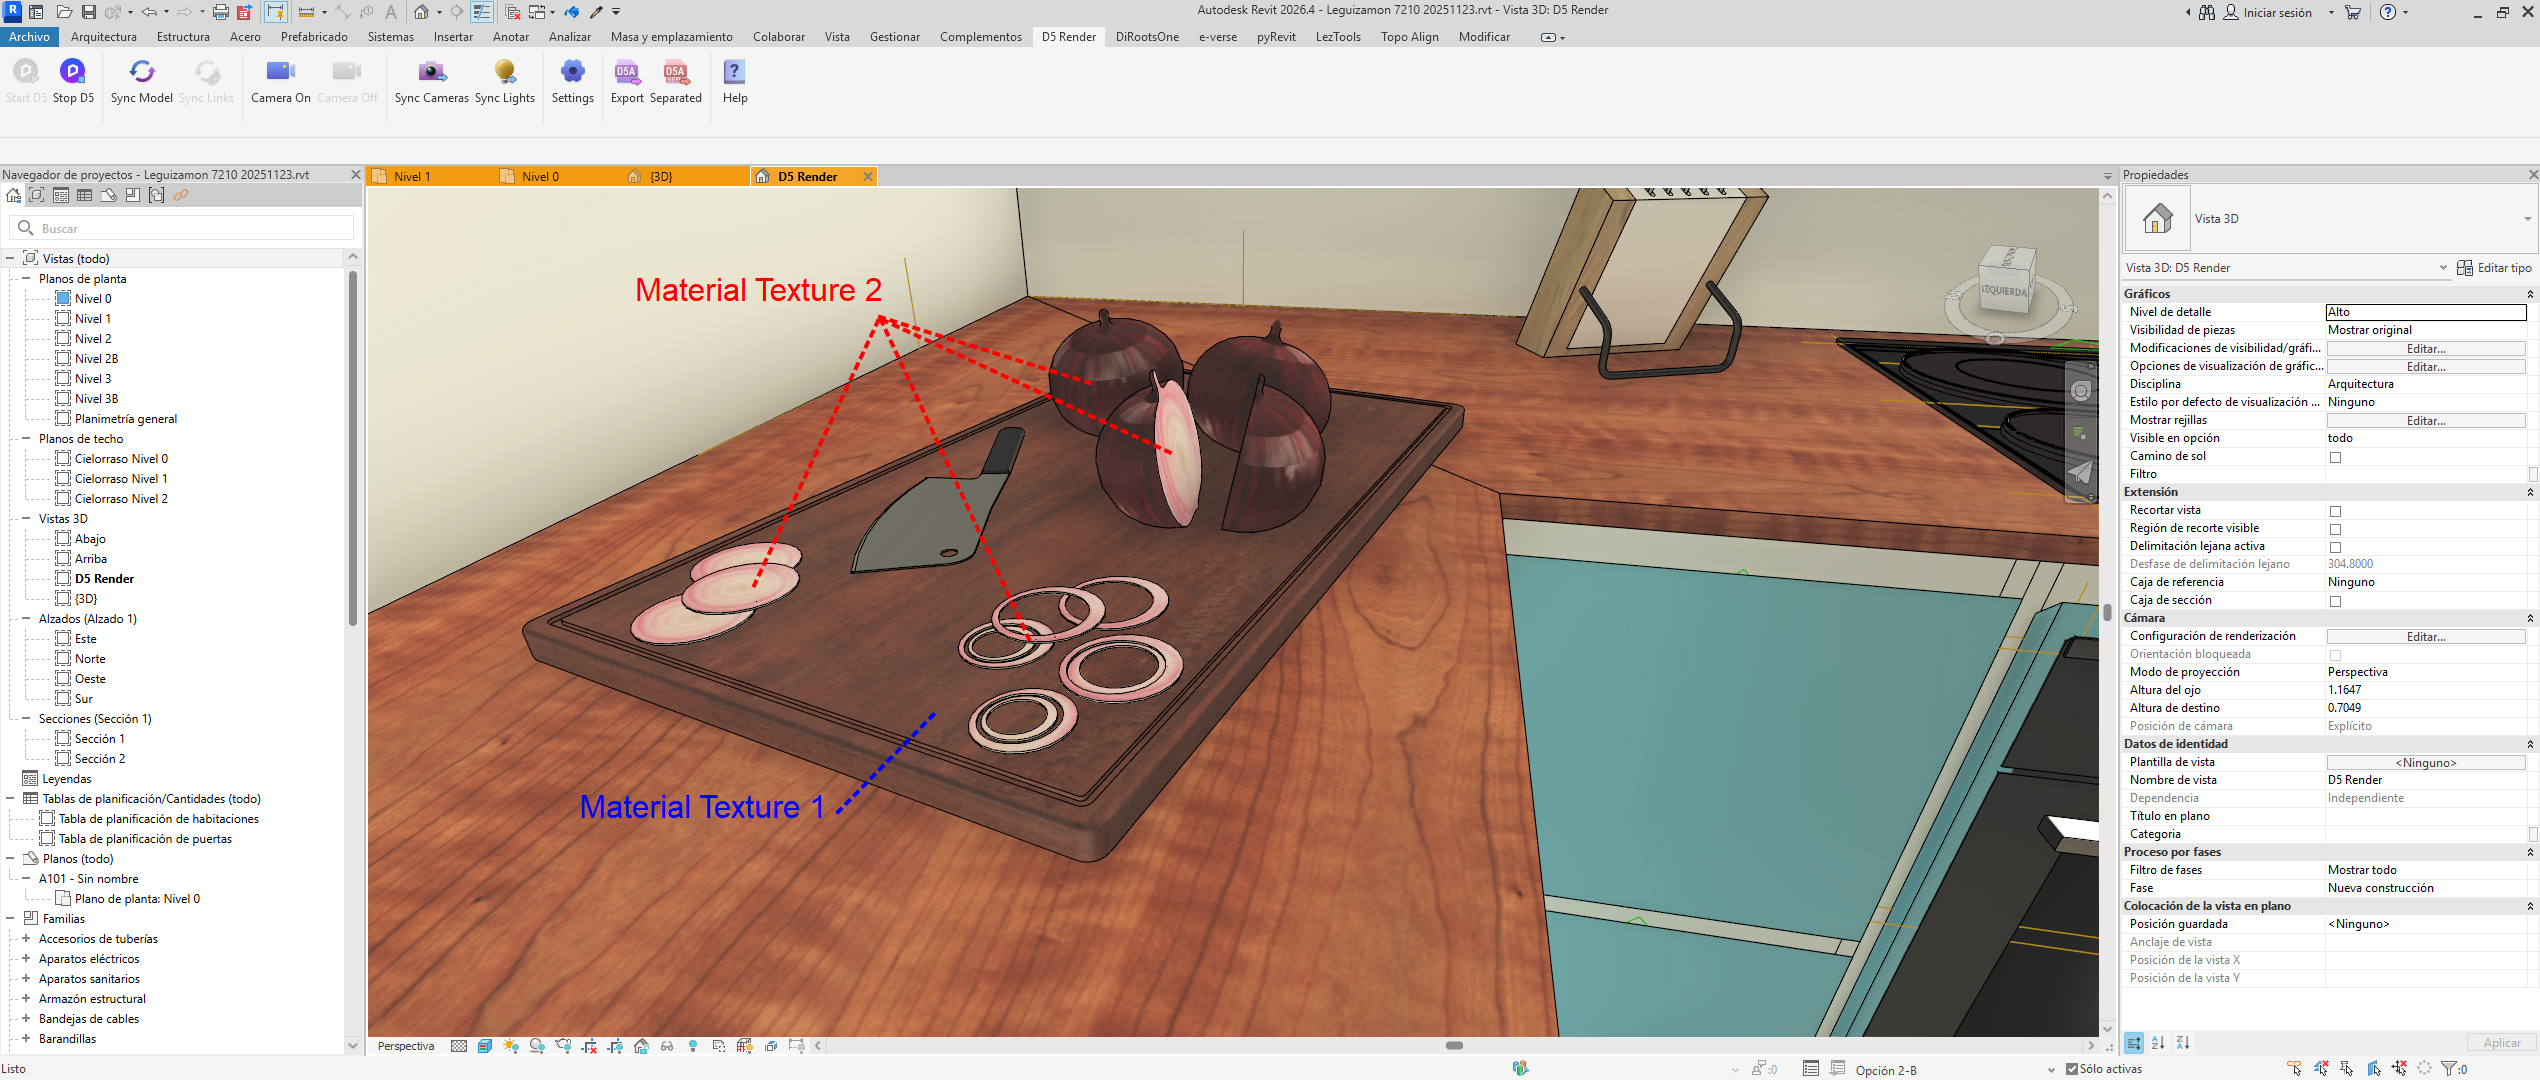Click the Sync Model icon
The height and width of the screenshot is (1080, 2540).
[x=142, y=72]
